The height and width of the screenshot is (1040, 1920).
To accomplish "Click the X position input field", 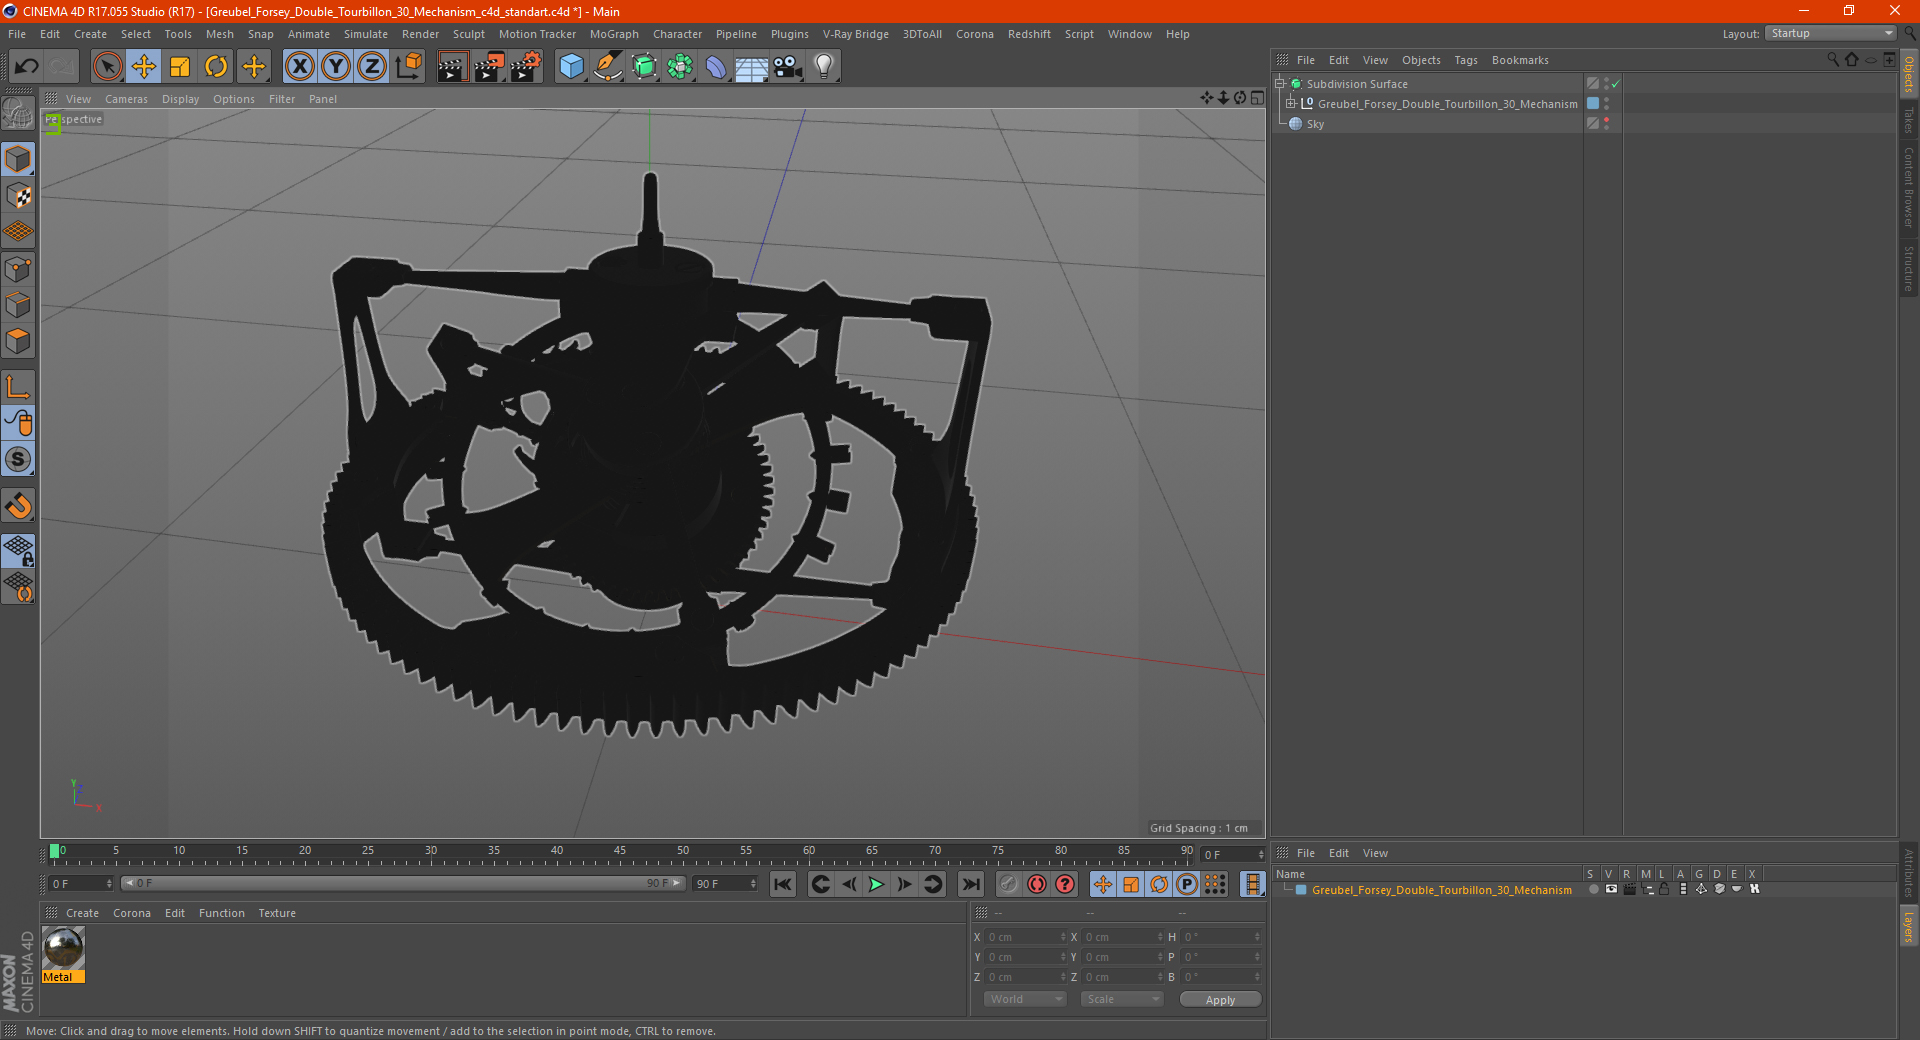I will tap(1027, 937).
